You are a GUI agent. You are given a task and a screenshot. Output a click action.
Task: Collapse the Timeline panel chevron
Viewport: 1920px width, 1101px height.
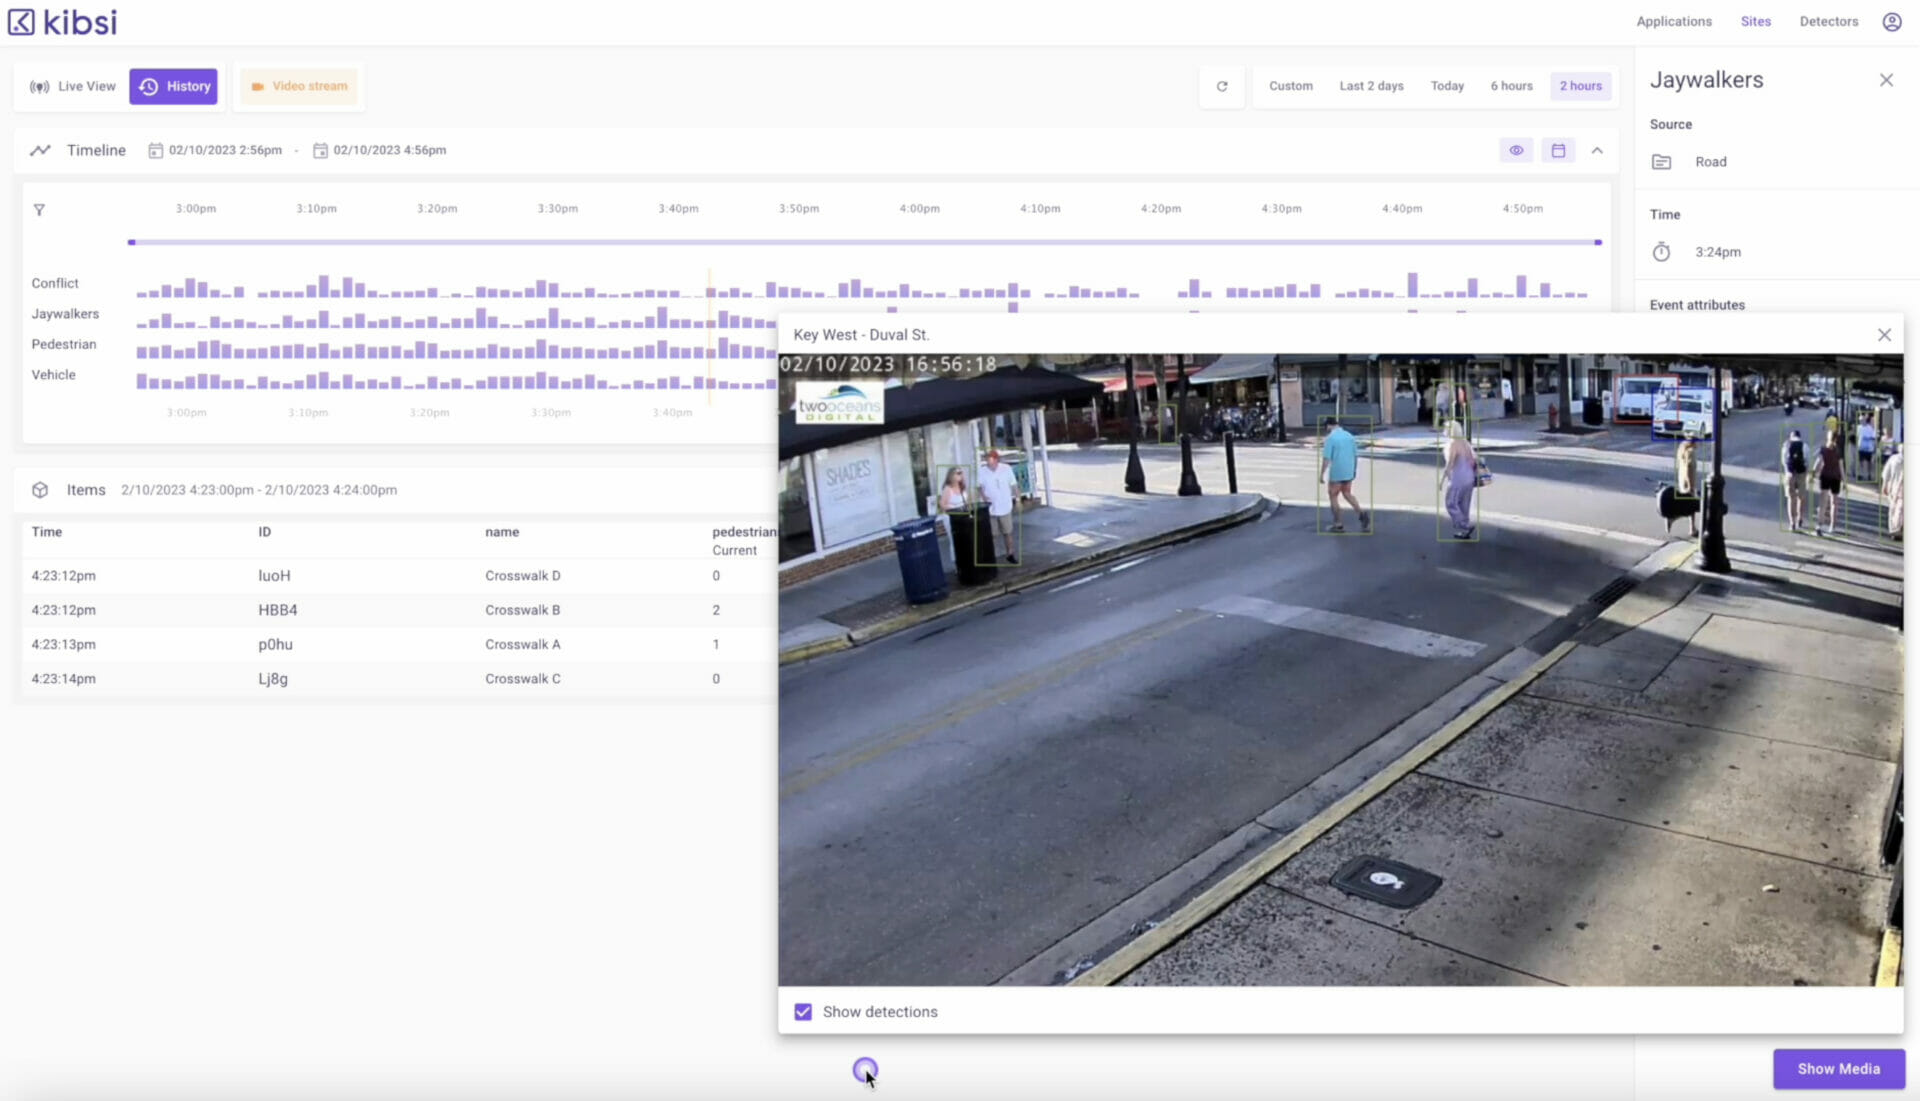click(1597, 150)
